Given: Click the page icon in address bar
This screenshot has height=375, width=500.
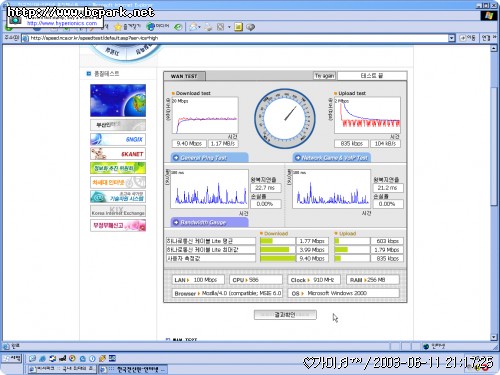Looking at the screenshot, I should (25, 38).
